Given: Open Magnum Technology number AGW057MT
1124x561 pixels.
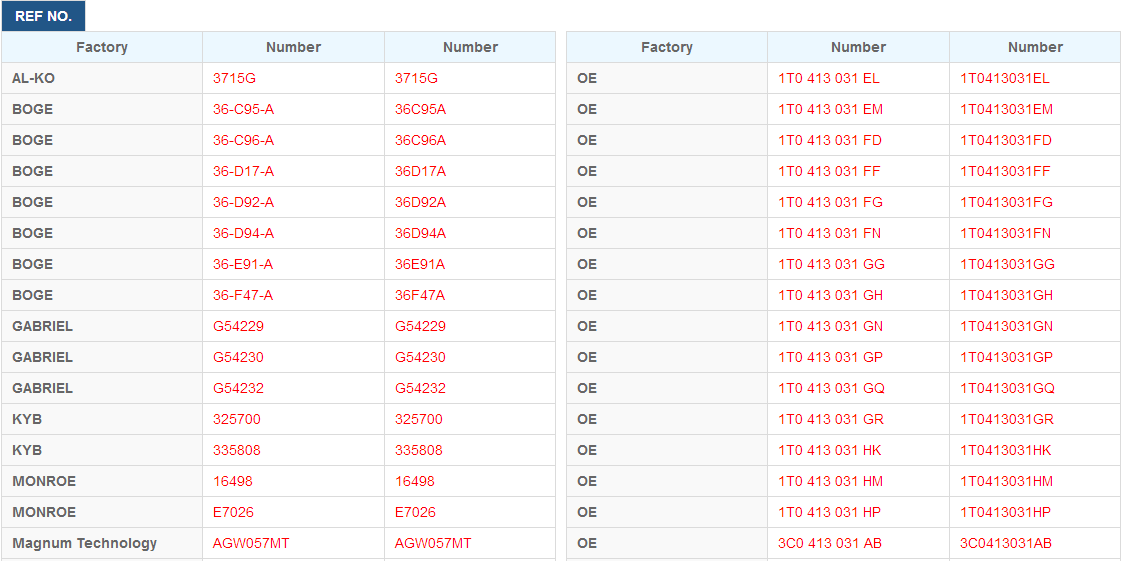Looking at the screenshot, I should (251, 543).
